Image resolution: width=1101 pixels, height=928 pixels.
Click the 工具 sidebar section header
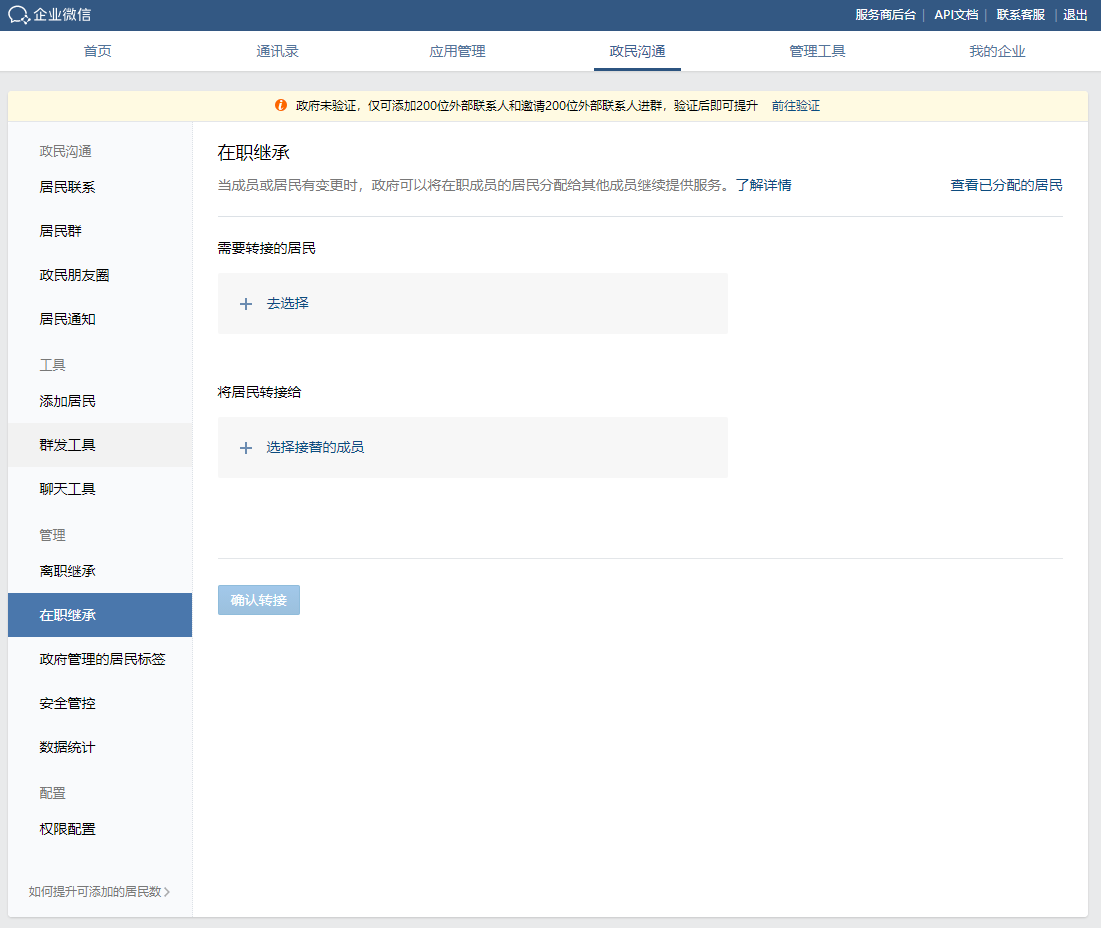(x=53, y=365)
